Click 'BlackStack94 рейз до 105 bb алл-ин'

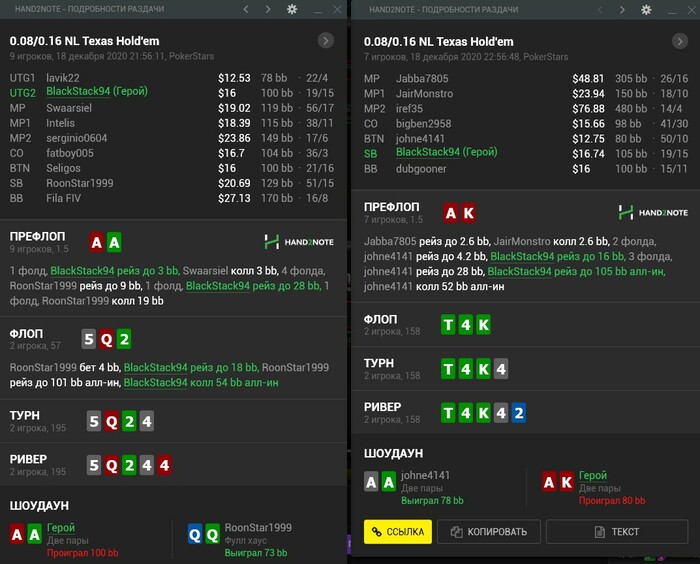pyautogui.click(x=576, y=271)
